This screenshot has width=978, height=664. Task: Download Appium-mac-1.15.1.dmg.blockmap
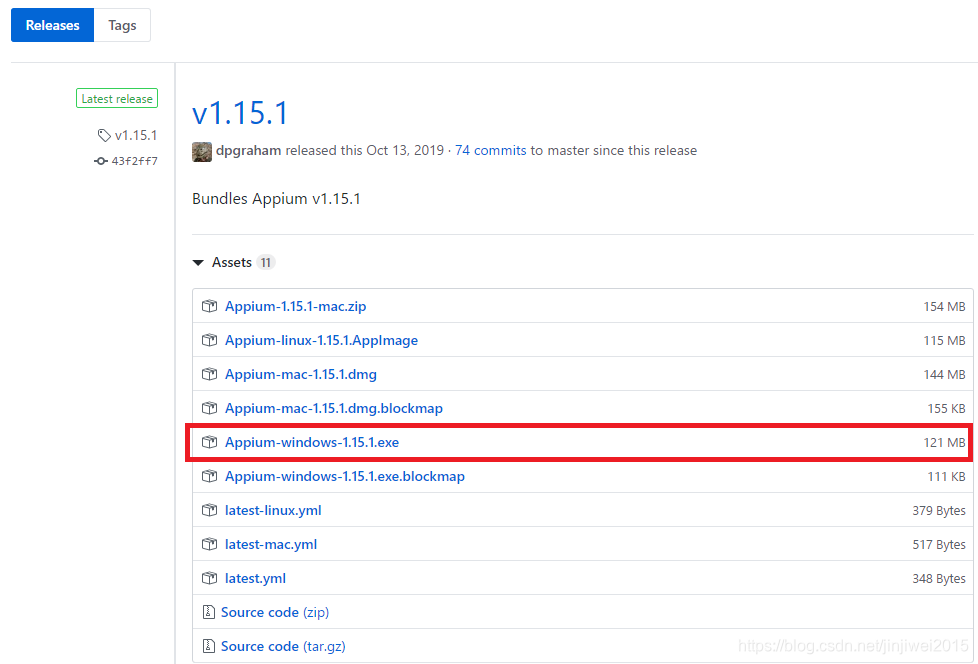[334, 408]
